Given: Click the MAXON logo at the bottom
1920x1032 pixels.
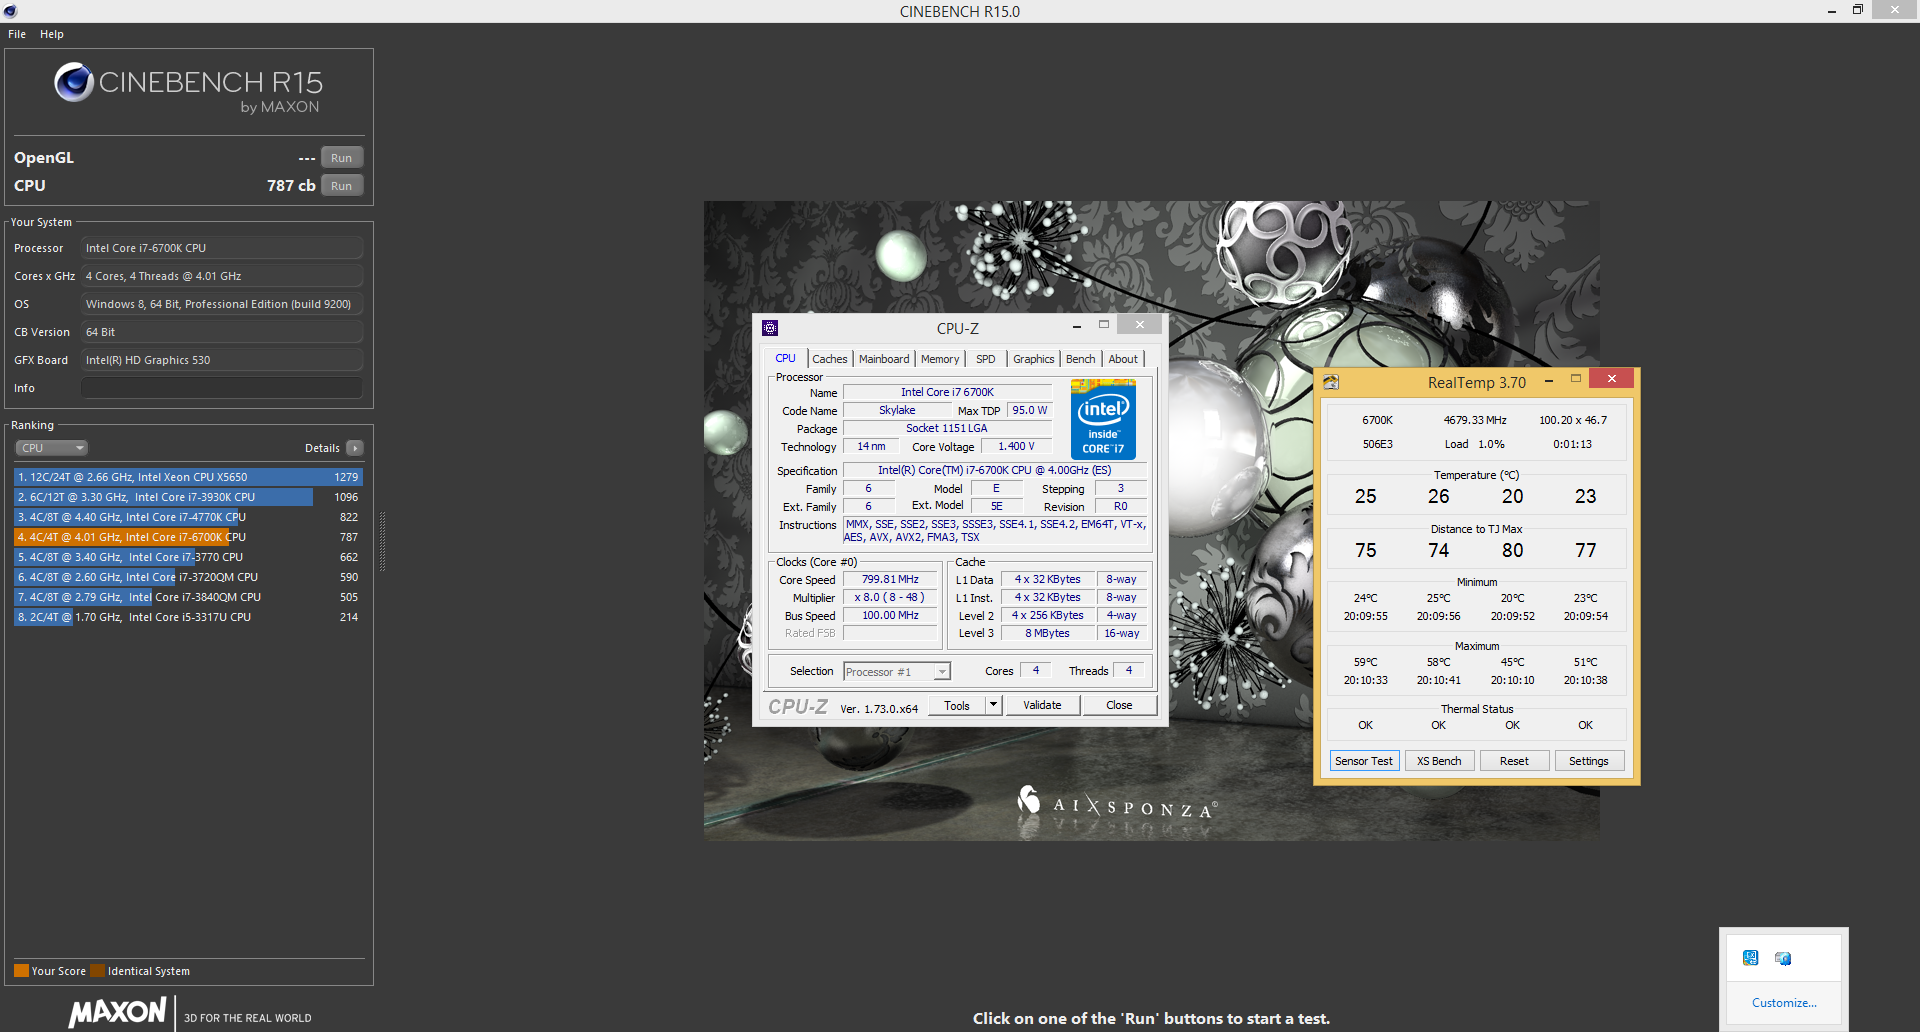Looking at the screenshot, I should coord(117,1012).
